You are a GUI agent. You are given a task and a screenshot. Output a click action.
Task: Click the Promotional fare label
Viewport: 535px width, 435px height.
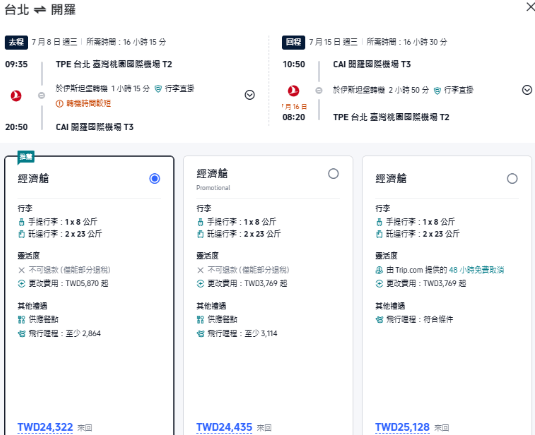(x=213, y=188)
